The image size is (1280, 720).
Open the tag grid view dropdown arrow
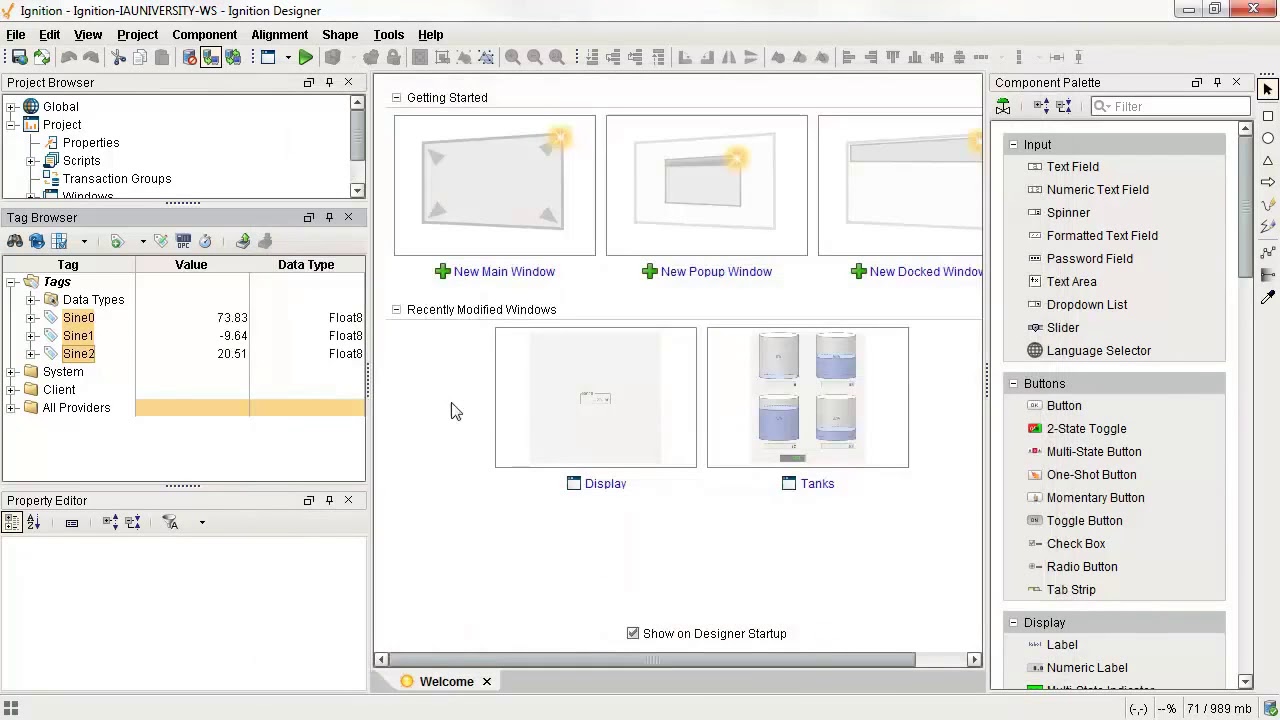[x=84, y=242]
